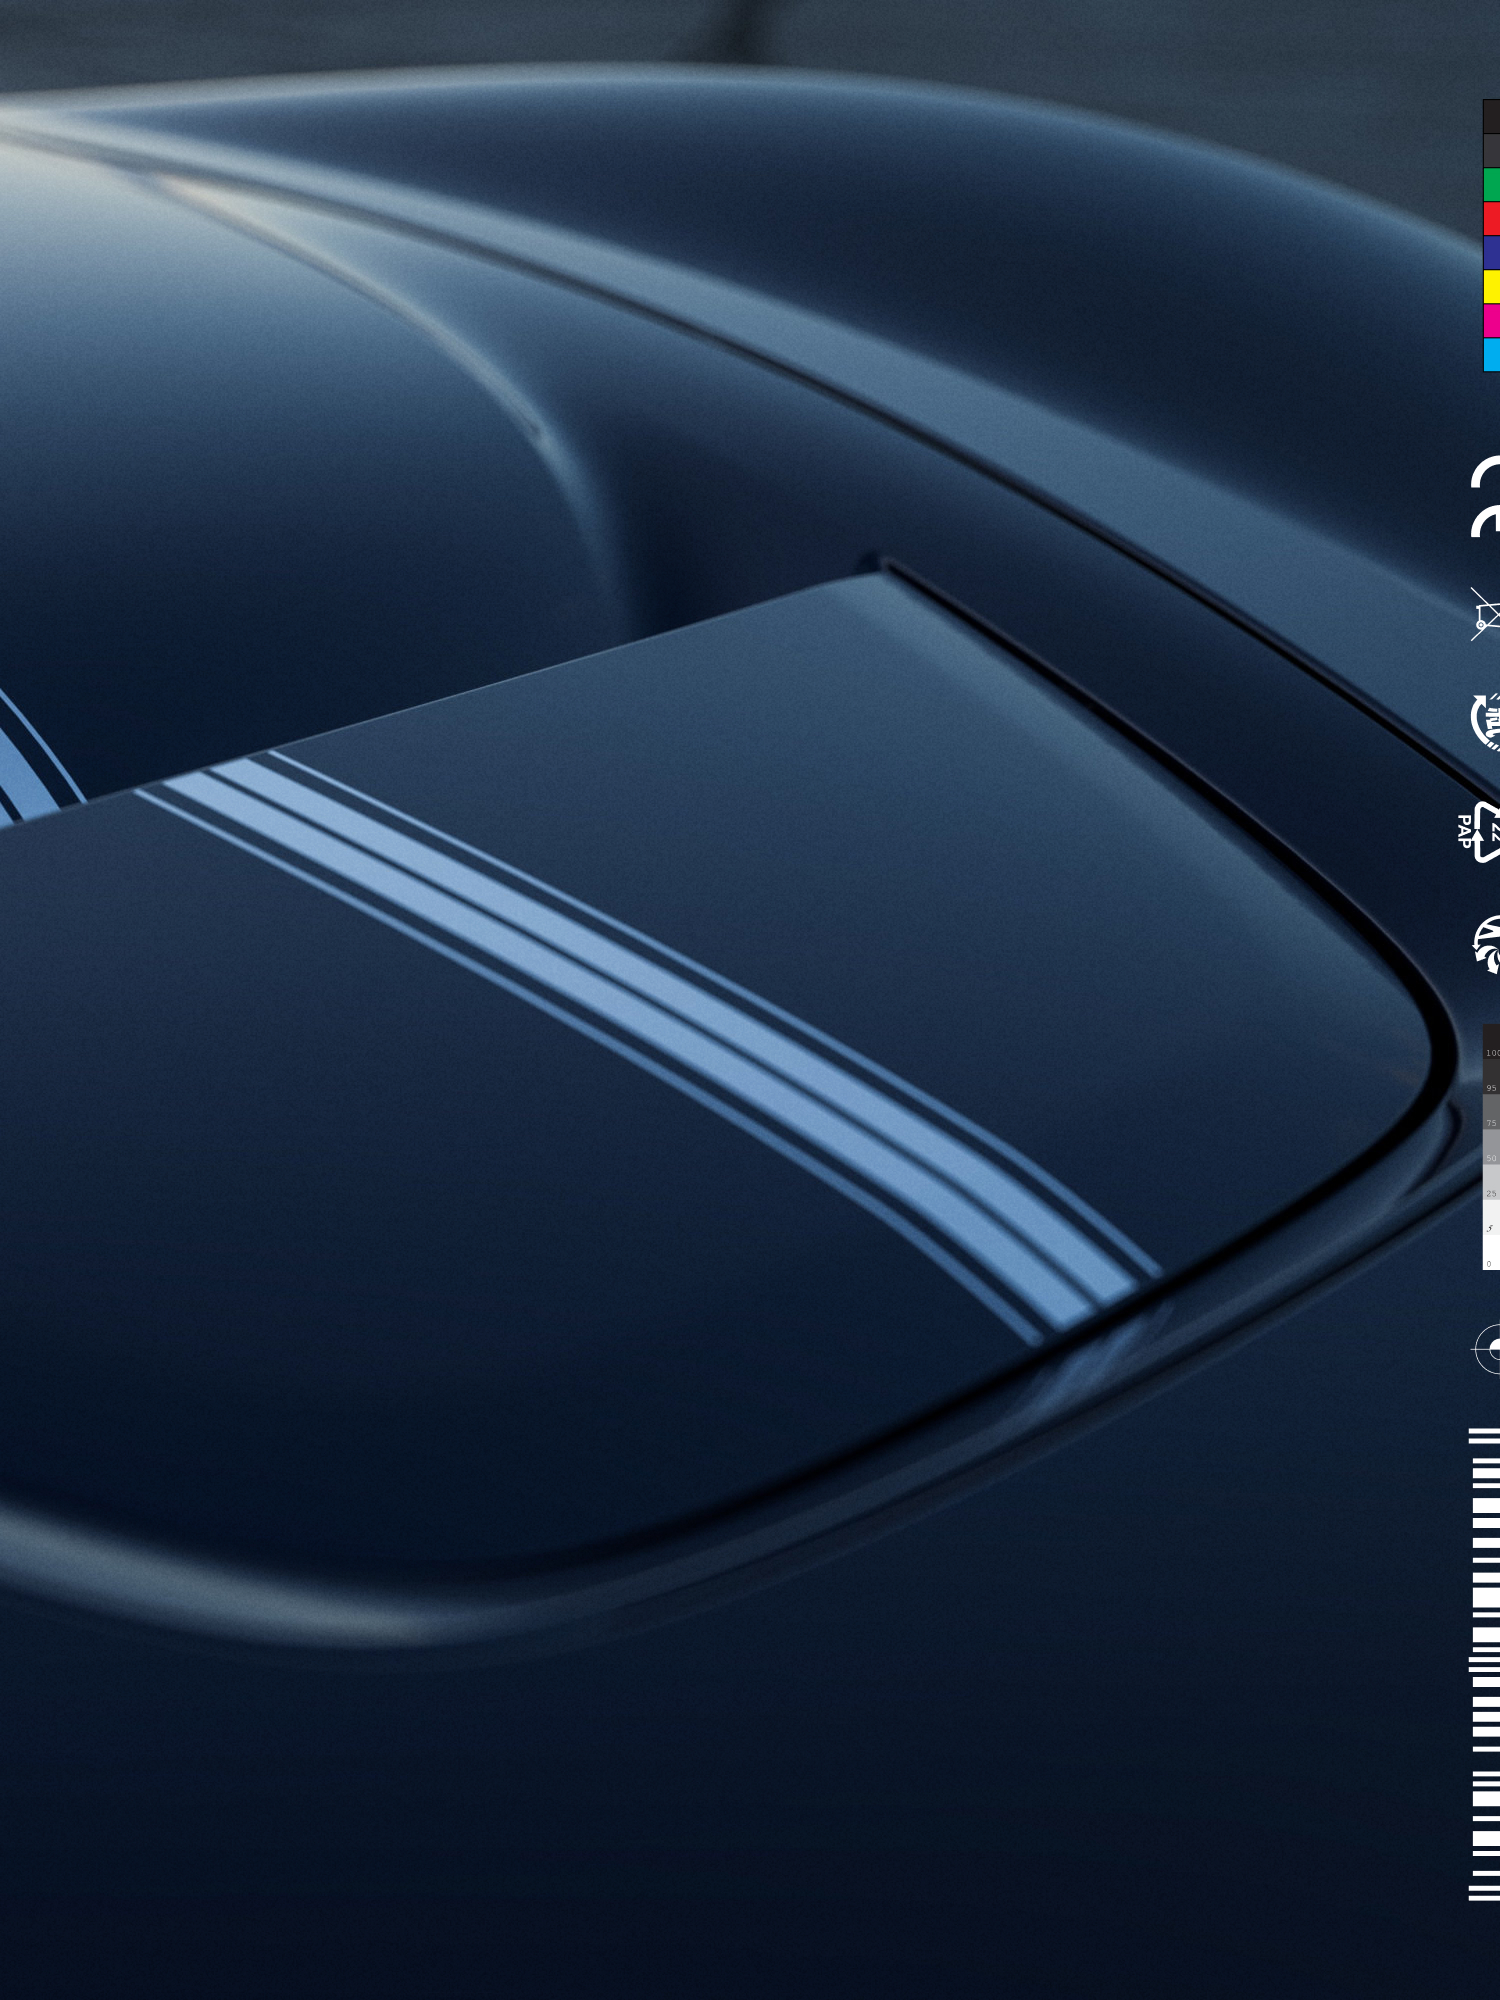Click the PAP recycling triangle symbol

[1479, 831]
